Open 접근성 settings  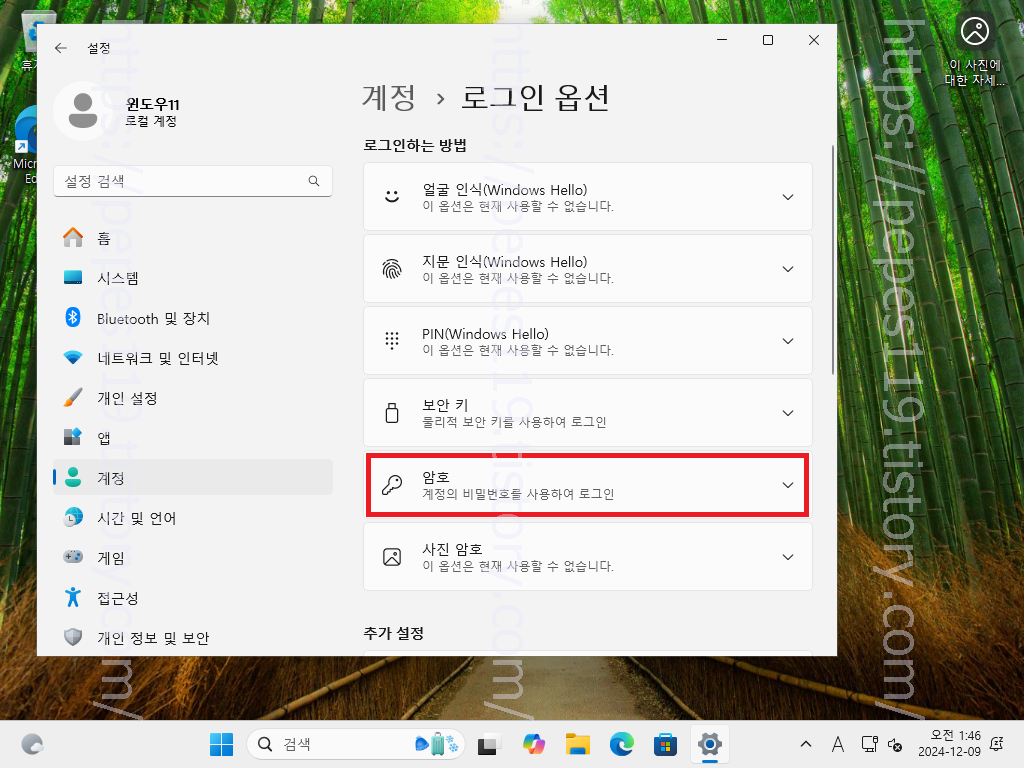[x=193, y=598]
